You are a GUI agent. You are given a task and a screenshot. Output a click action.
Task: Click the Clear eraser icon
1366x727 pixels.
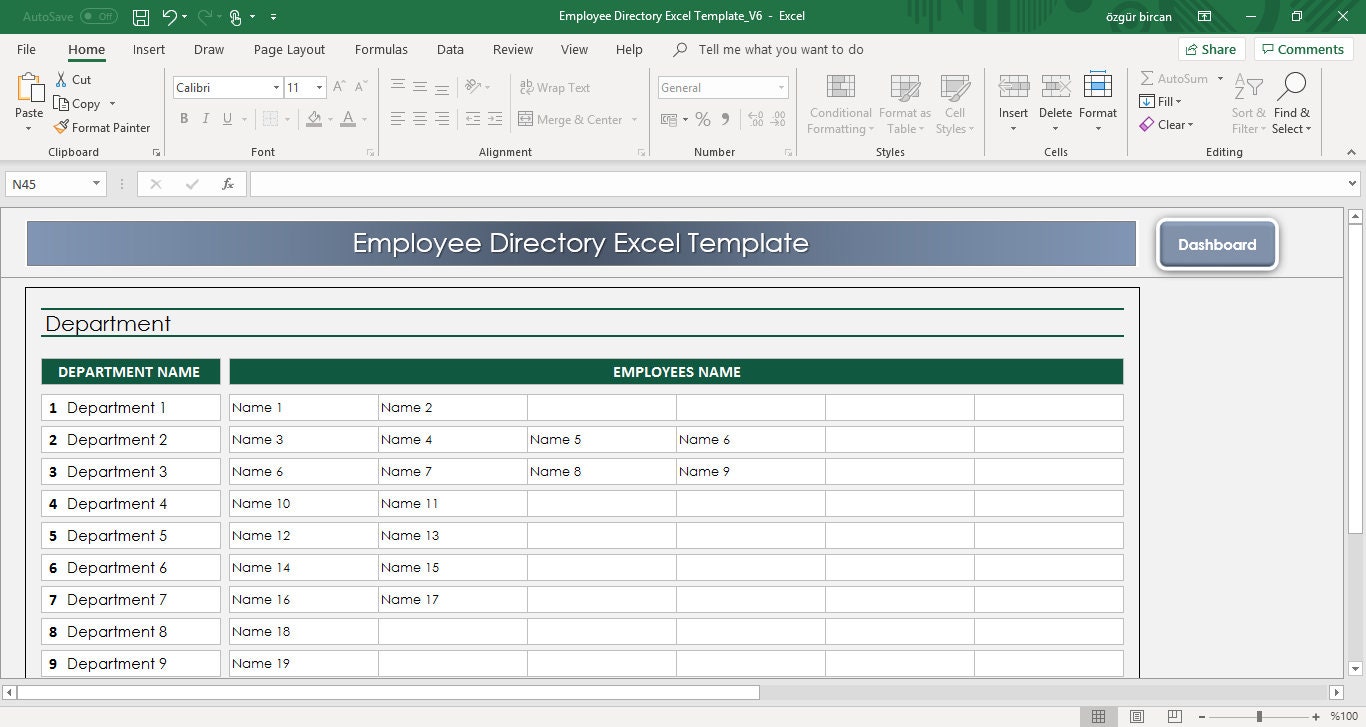click(1148, 124)
